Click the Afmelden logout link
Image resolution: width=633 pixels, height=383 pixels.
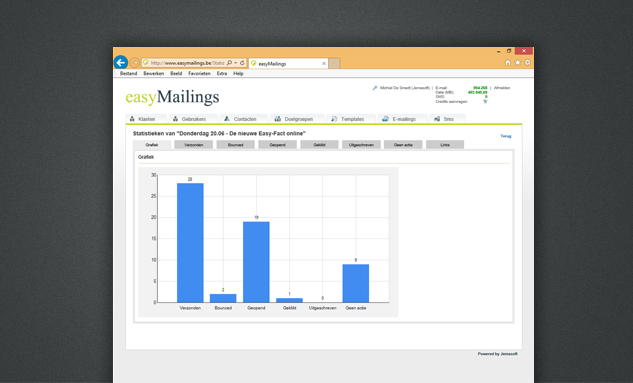pyautogui.click(x=502, y=88)
